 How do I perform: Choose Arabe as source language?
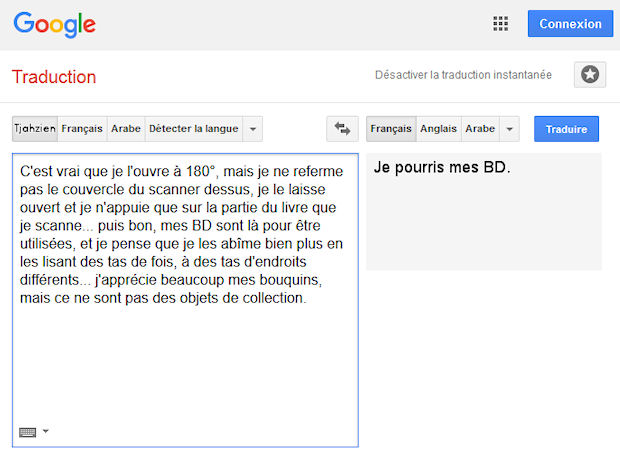pyautogui.click(x=126, y=129)
